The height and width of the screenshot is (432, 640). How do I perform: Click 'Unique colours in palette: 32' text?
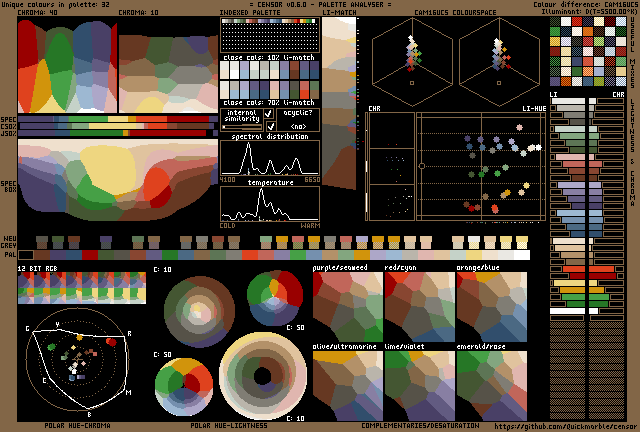coord(55,4)
